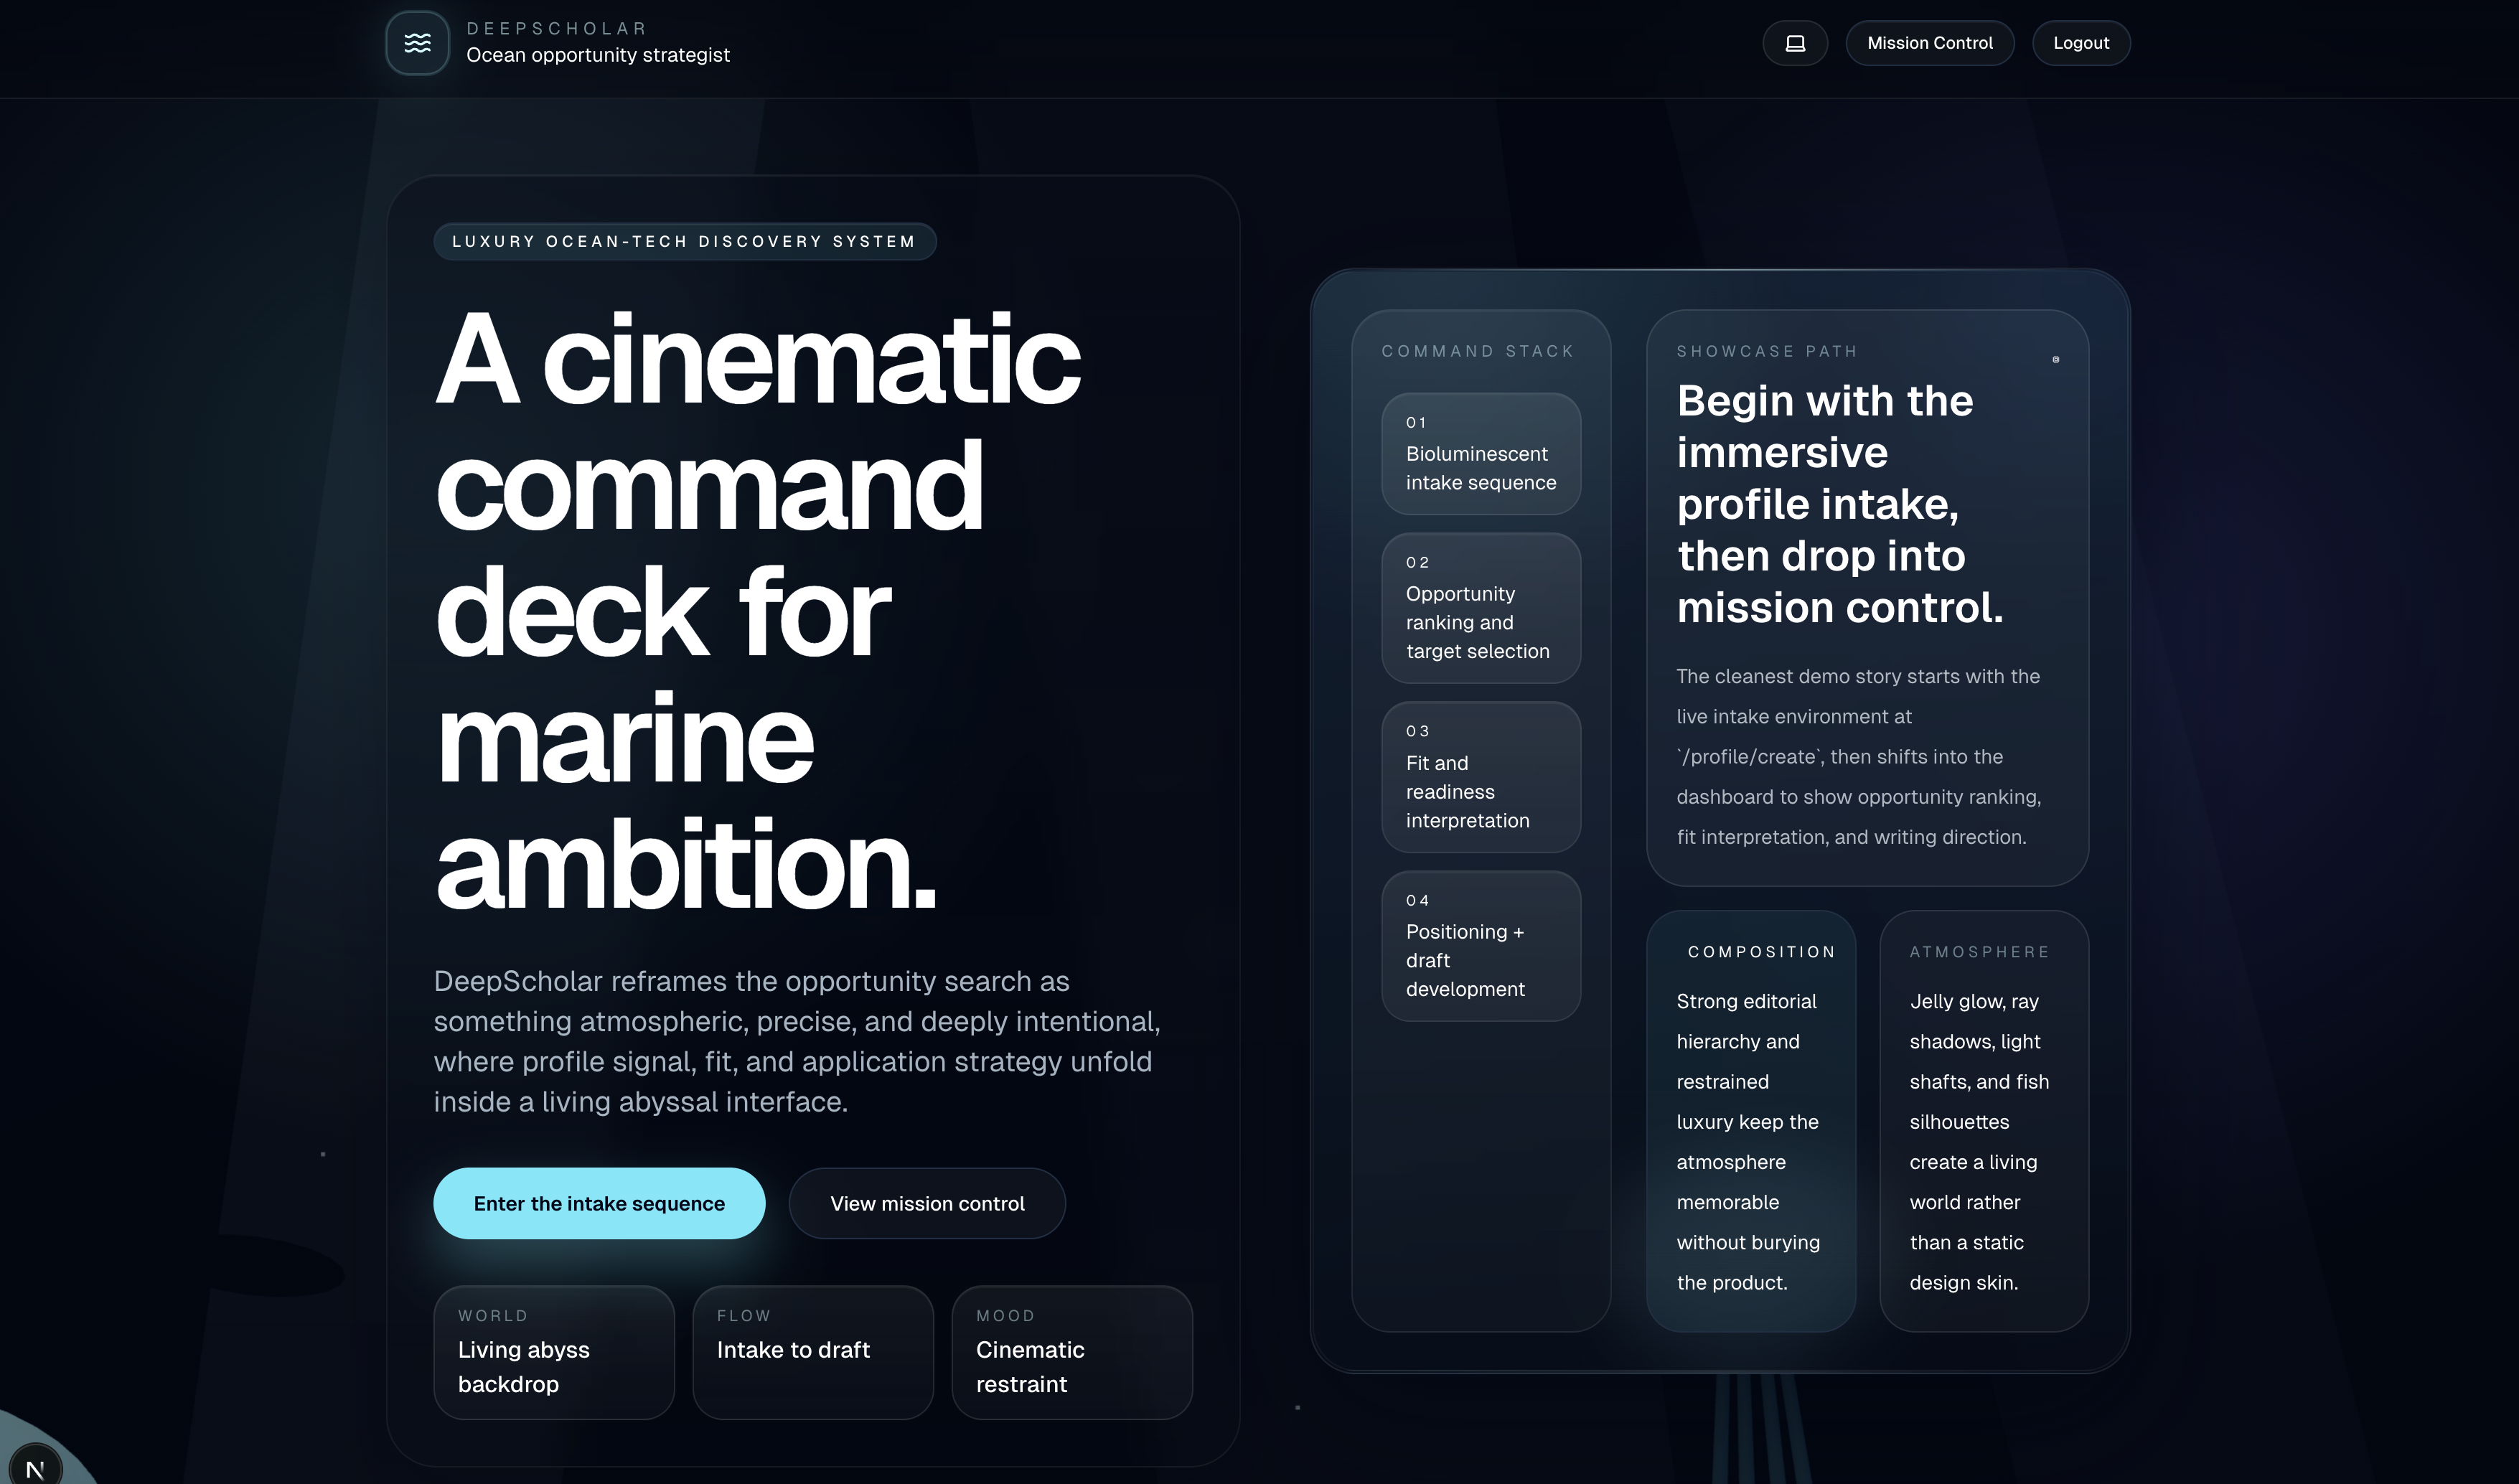The height and width of the screenshot is (1484, 2519).
Task: Select step 03 Fit and readiness interpretation
Action: tap(1480, 777)
